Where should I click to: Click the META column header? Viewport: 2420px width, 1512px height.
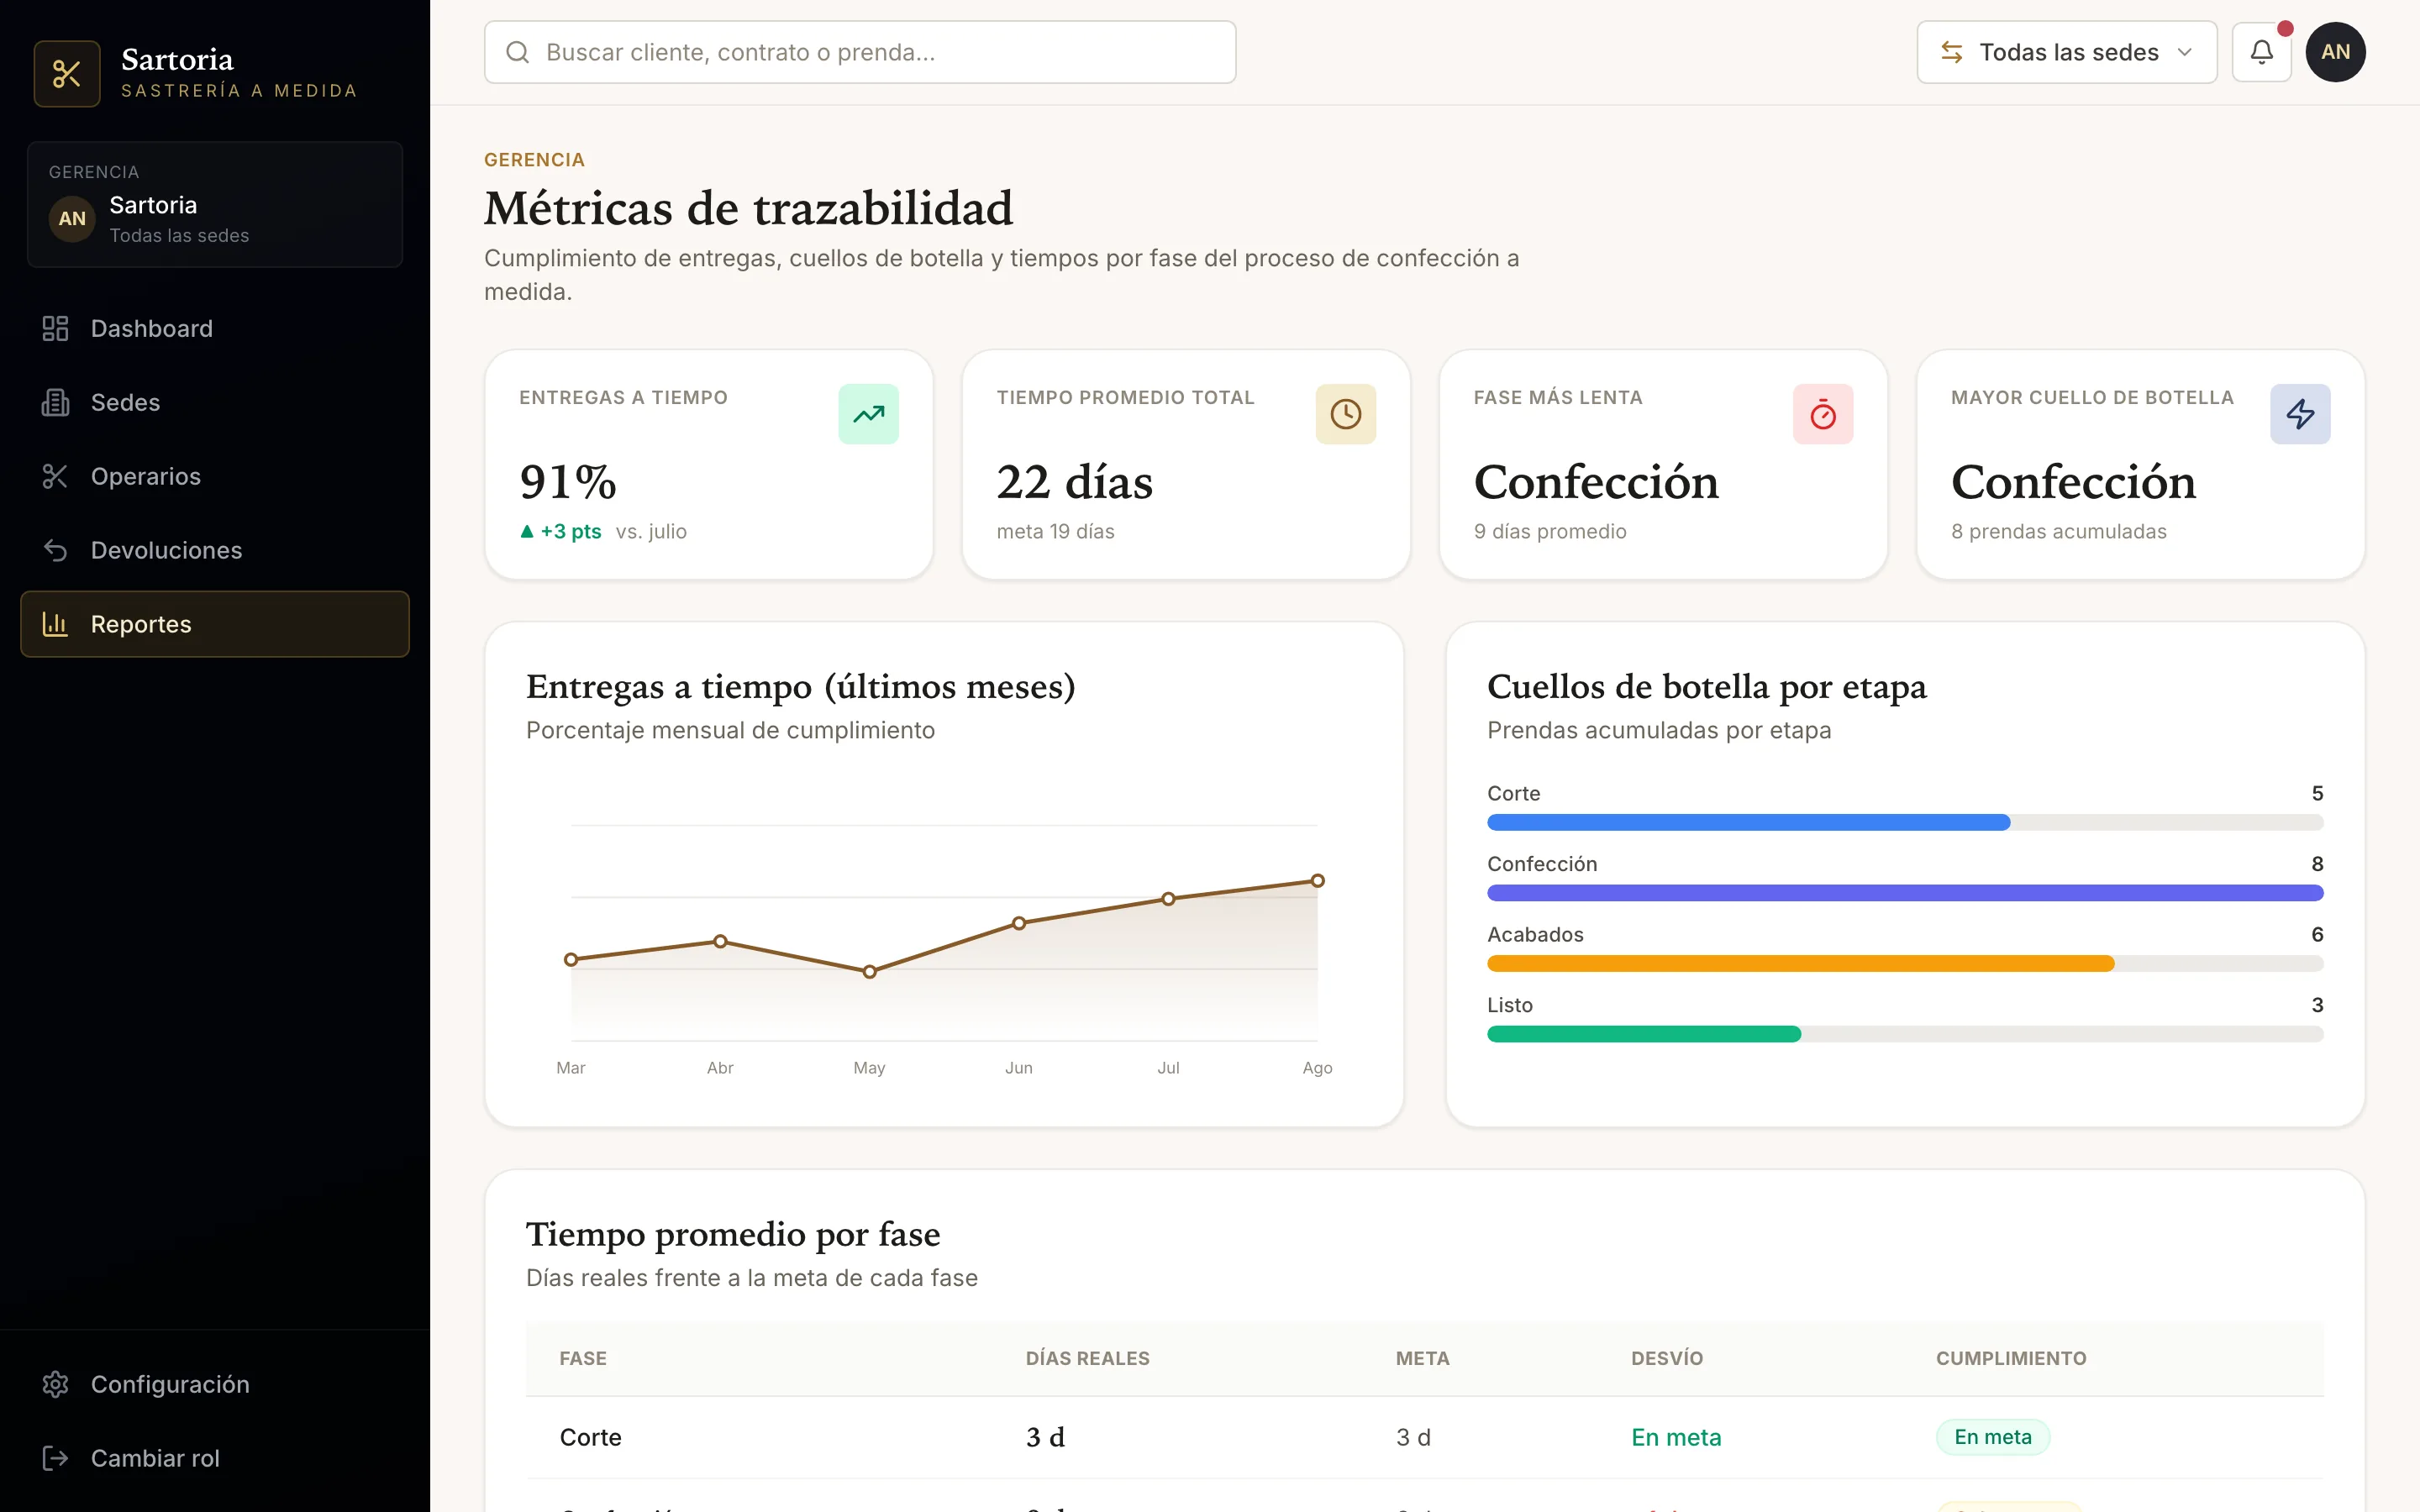point(1422,1359)
